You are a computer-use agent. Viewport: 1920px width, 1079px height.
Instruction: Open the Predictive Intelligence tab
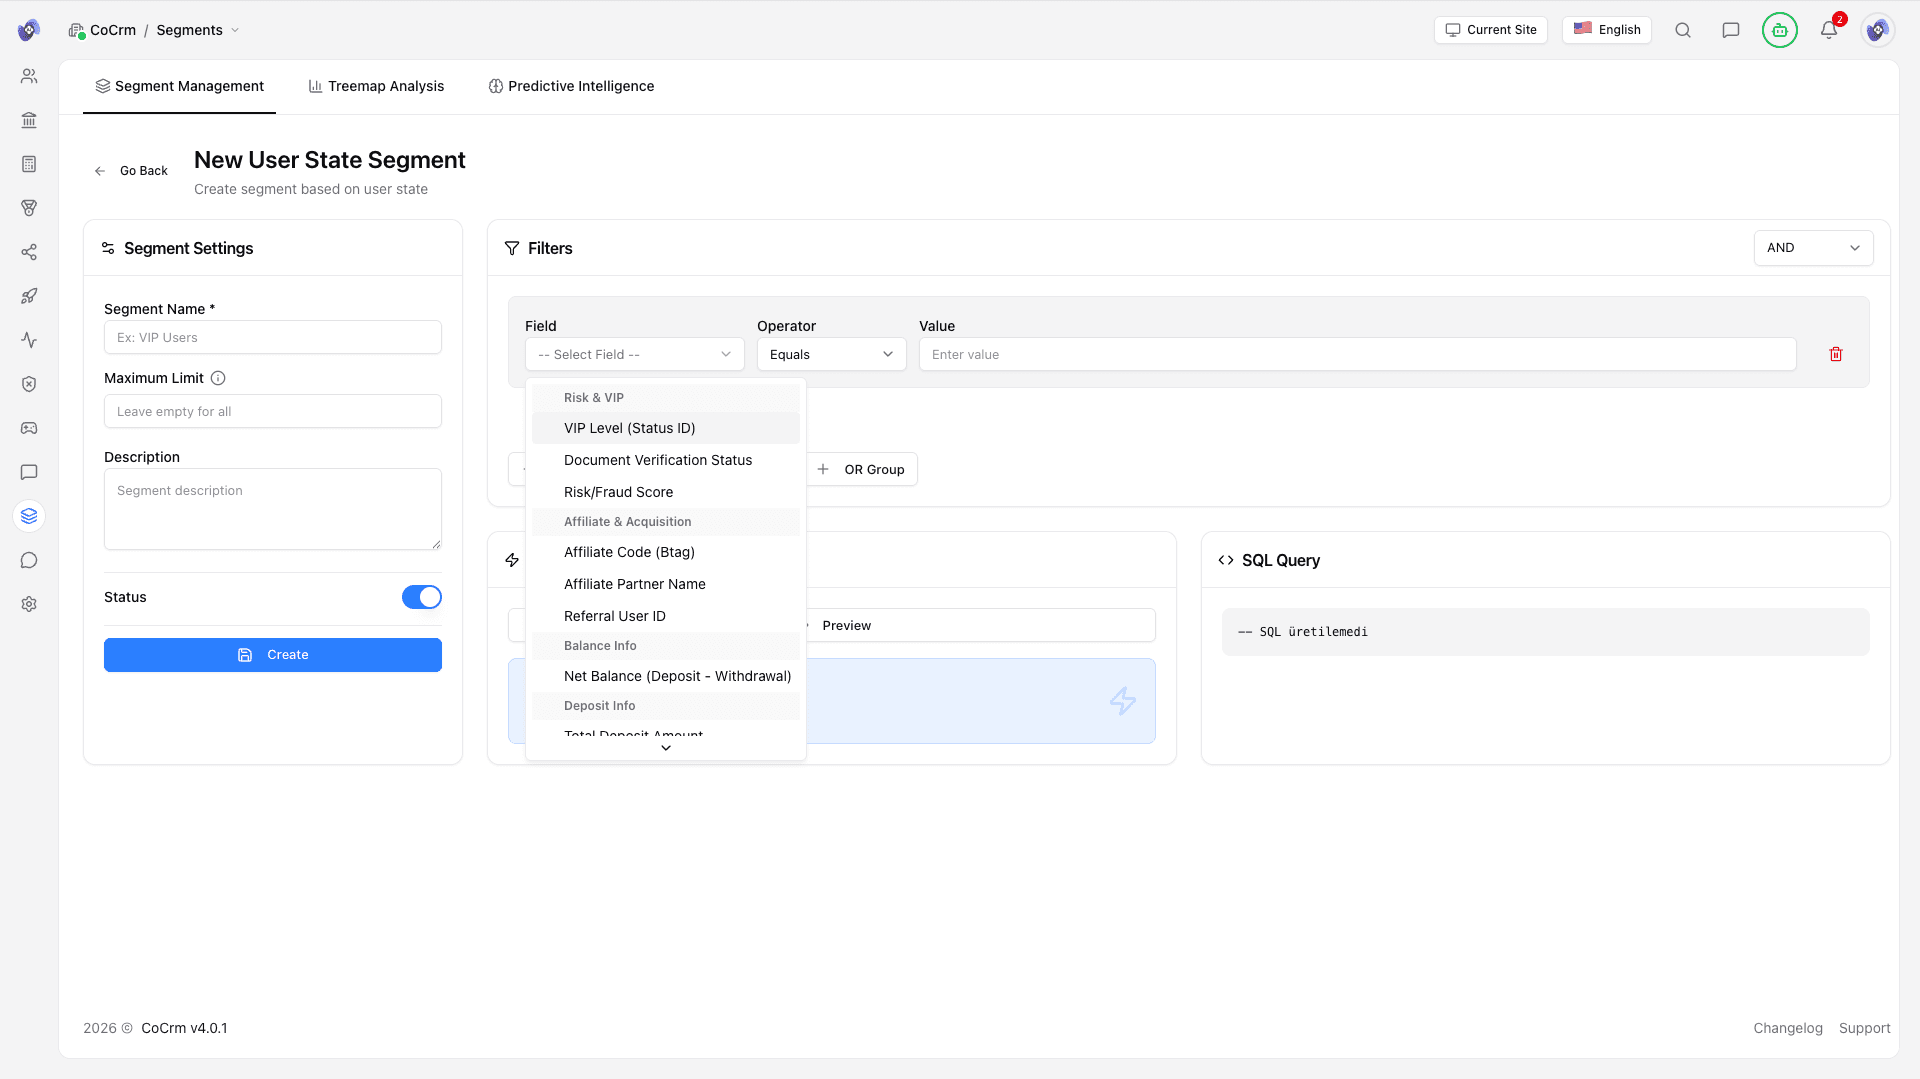(571, 86)
